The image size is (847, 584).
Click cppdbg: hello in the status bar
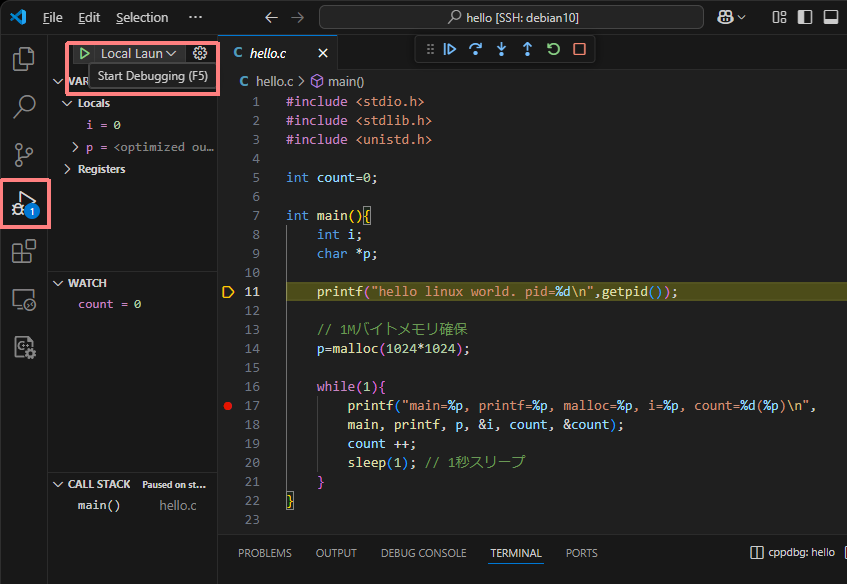click(x=800, y=551)
